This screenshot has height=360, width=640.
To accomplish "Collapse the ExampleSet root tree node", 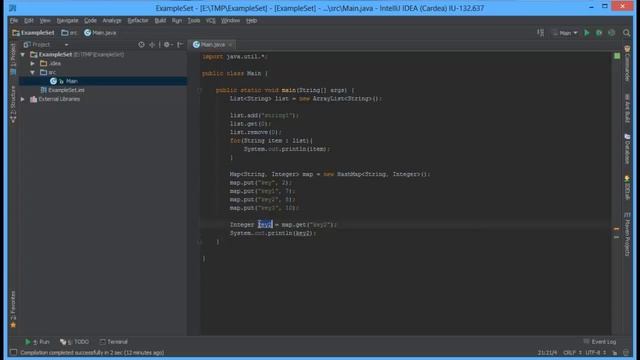I will point(23,54).
